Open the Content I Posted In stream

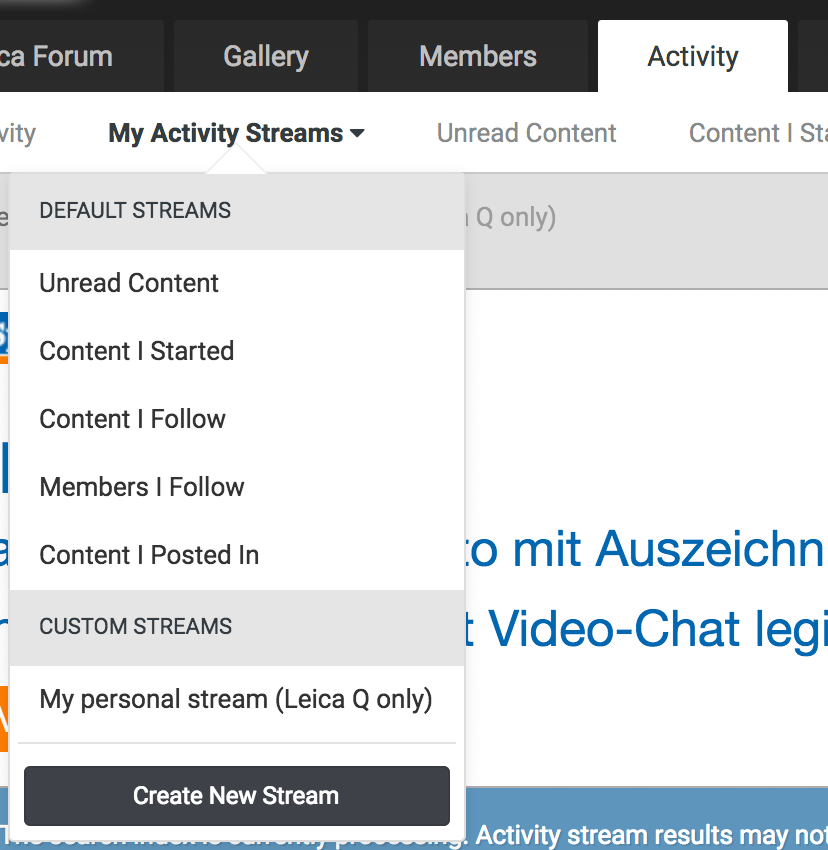click(x=149, y=555)
